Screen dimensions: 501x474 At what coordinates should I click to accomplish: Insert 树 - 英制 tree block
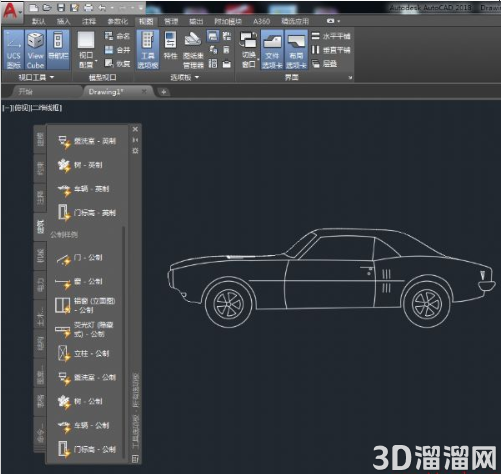click(x=80, y=165)
